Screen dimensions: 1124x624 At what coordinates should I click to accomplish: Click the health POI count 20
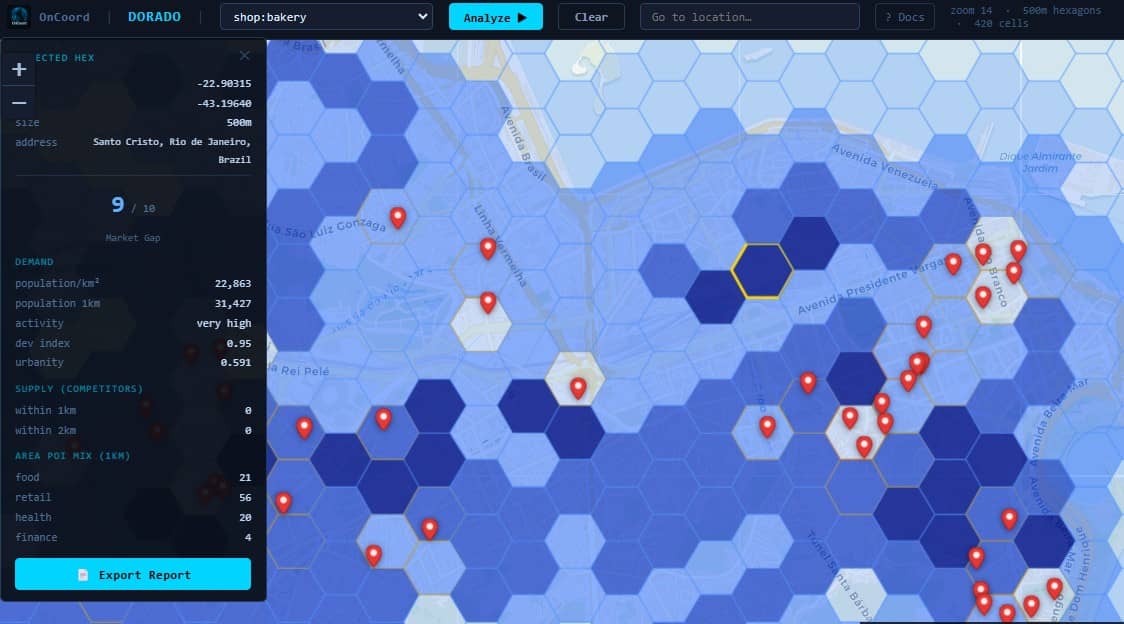click(x=245, y=518)
